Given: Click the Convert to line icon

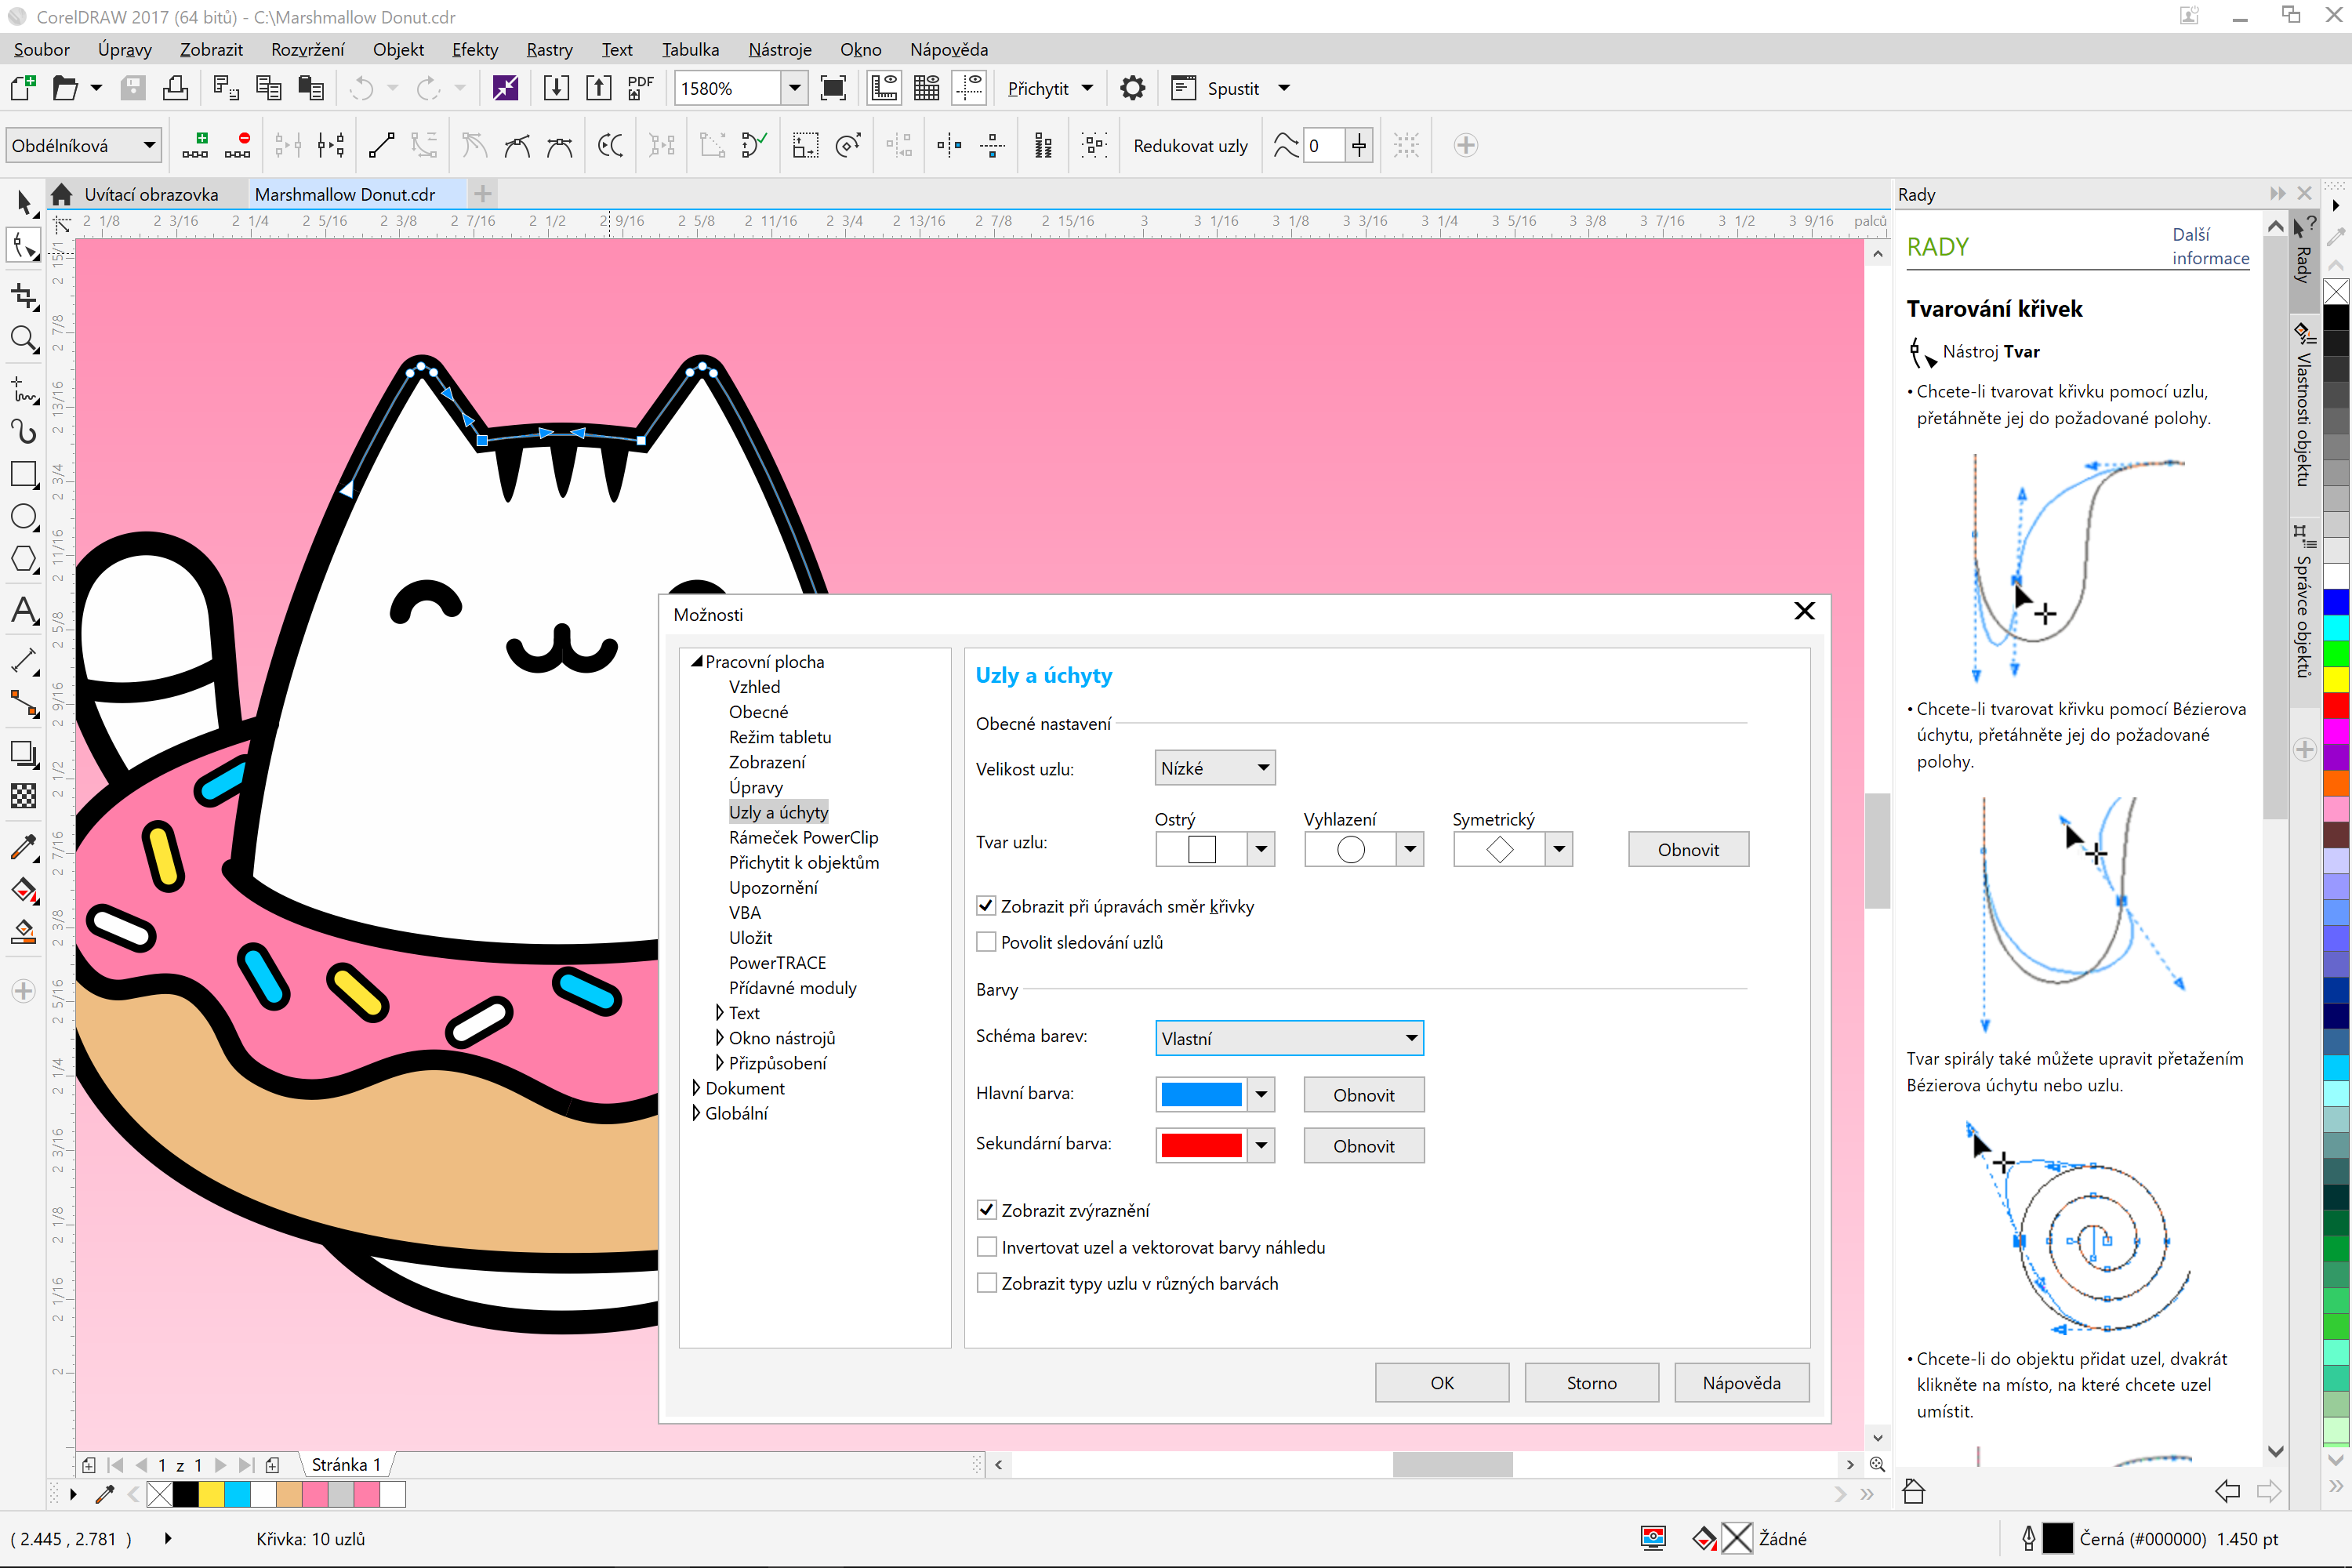Looking at the screenshot, I should pyautogui.click(x=381, y=145).
